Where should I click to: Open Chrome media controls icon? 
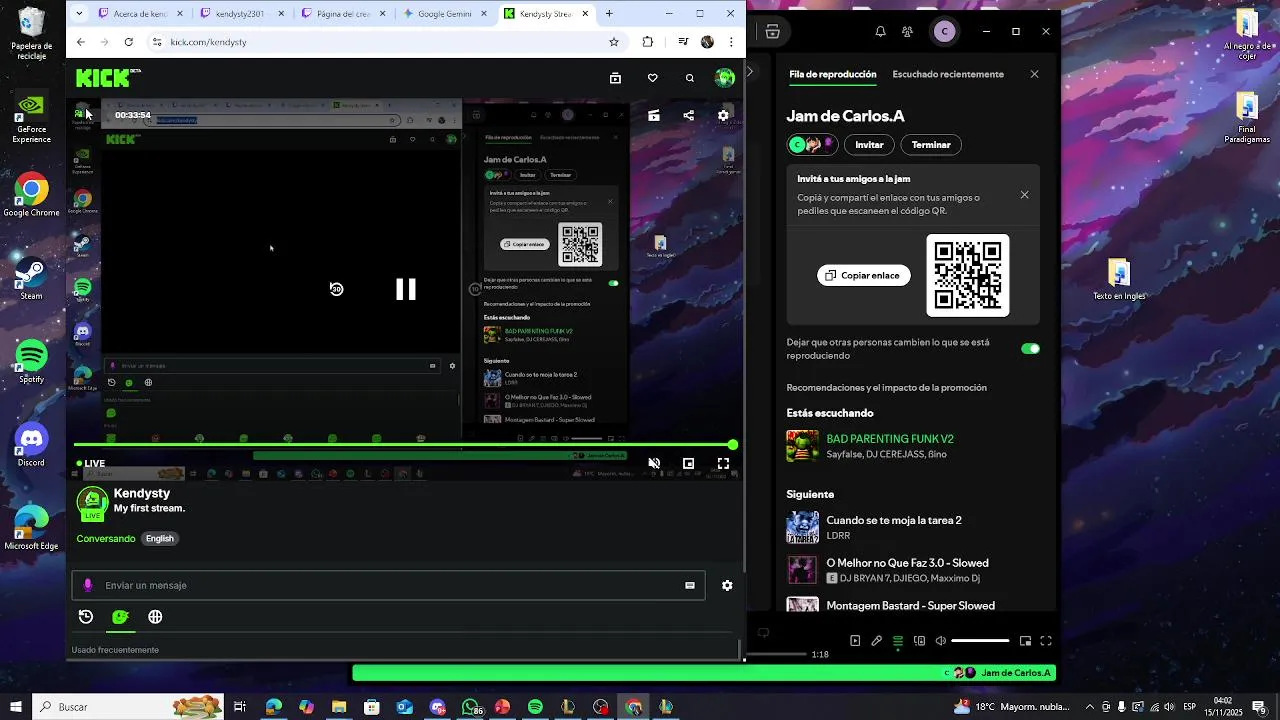pos(683,42)
